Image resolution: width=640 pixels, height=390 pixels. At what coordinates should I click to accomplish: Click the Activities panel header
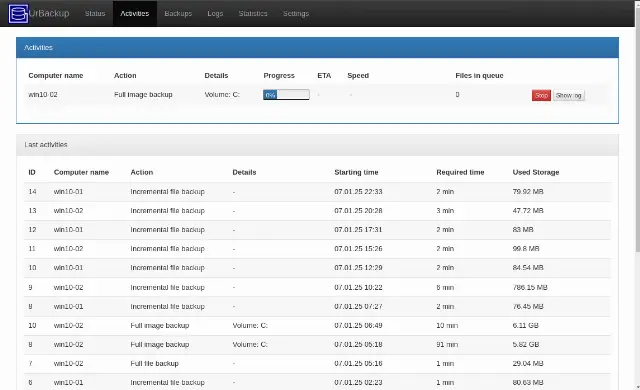(317, 47)
